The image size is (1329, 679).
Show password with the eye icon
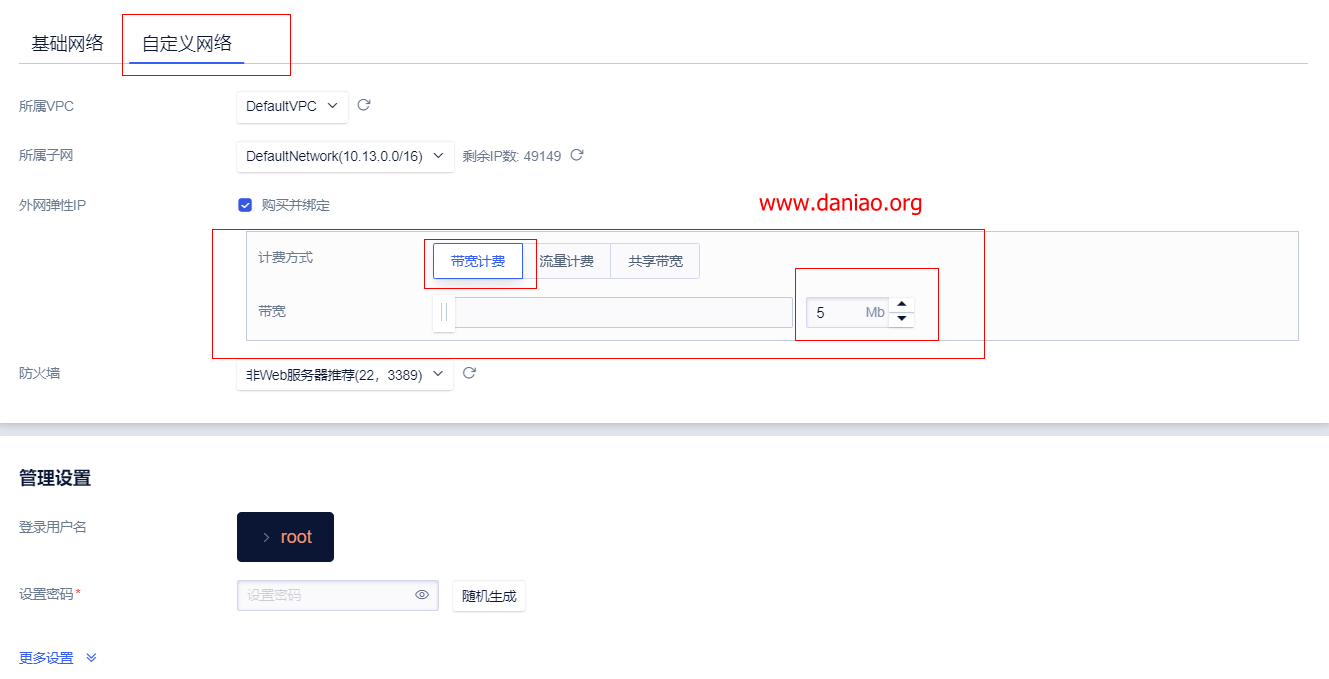(422, 595)
